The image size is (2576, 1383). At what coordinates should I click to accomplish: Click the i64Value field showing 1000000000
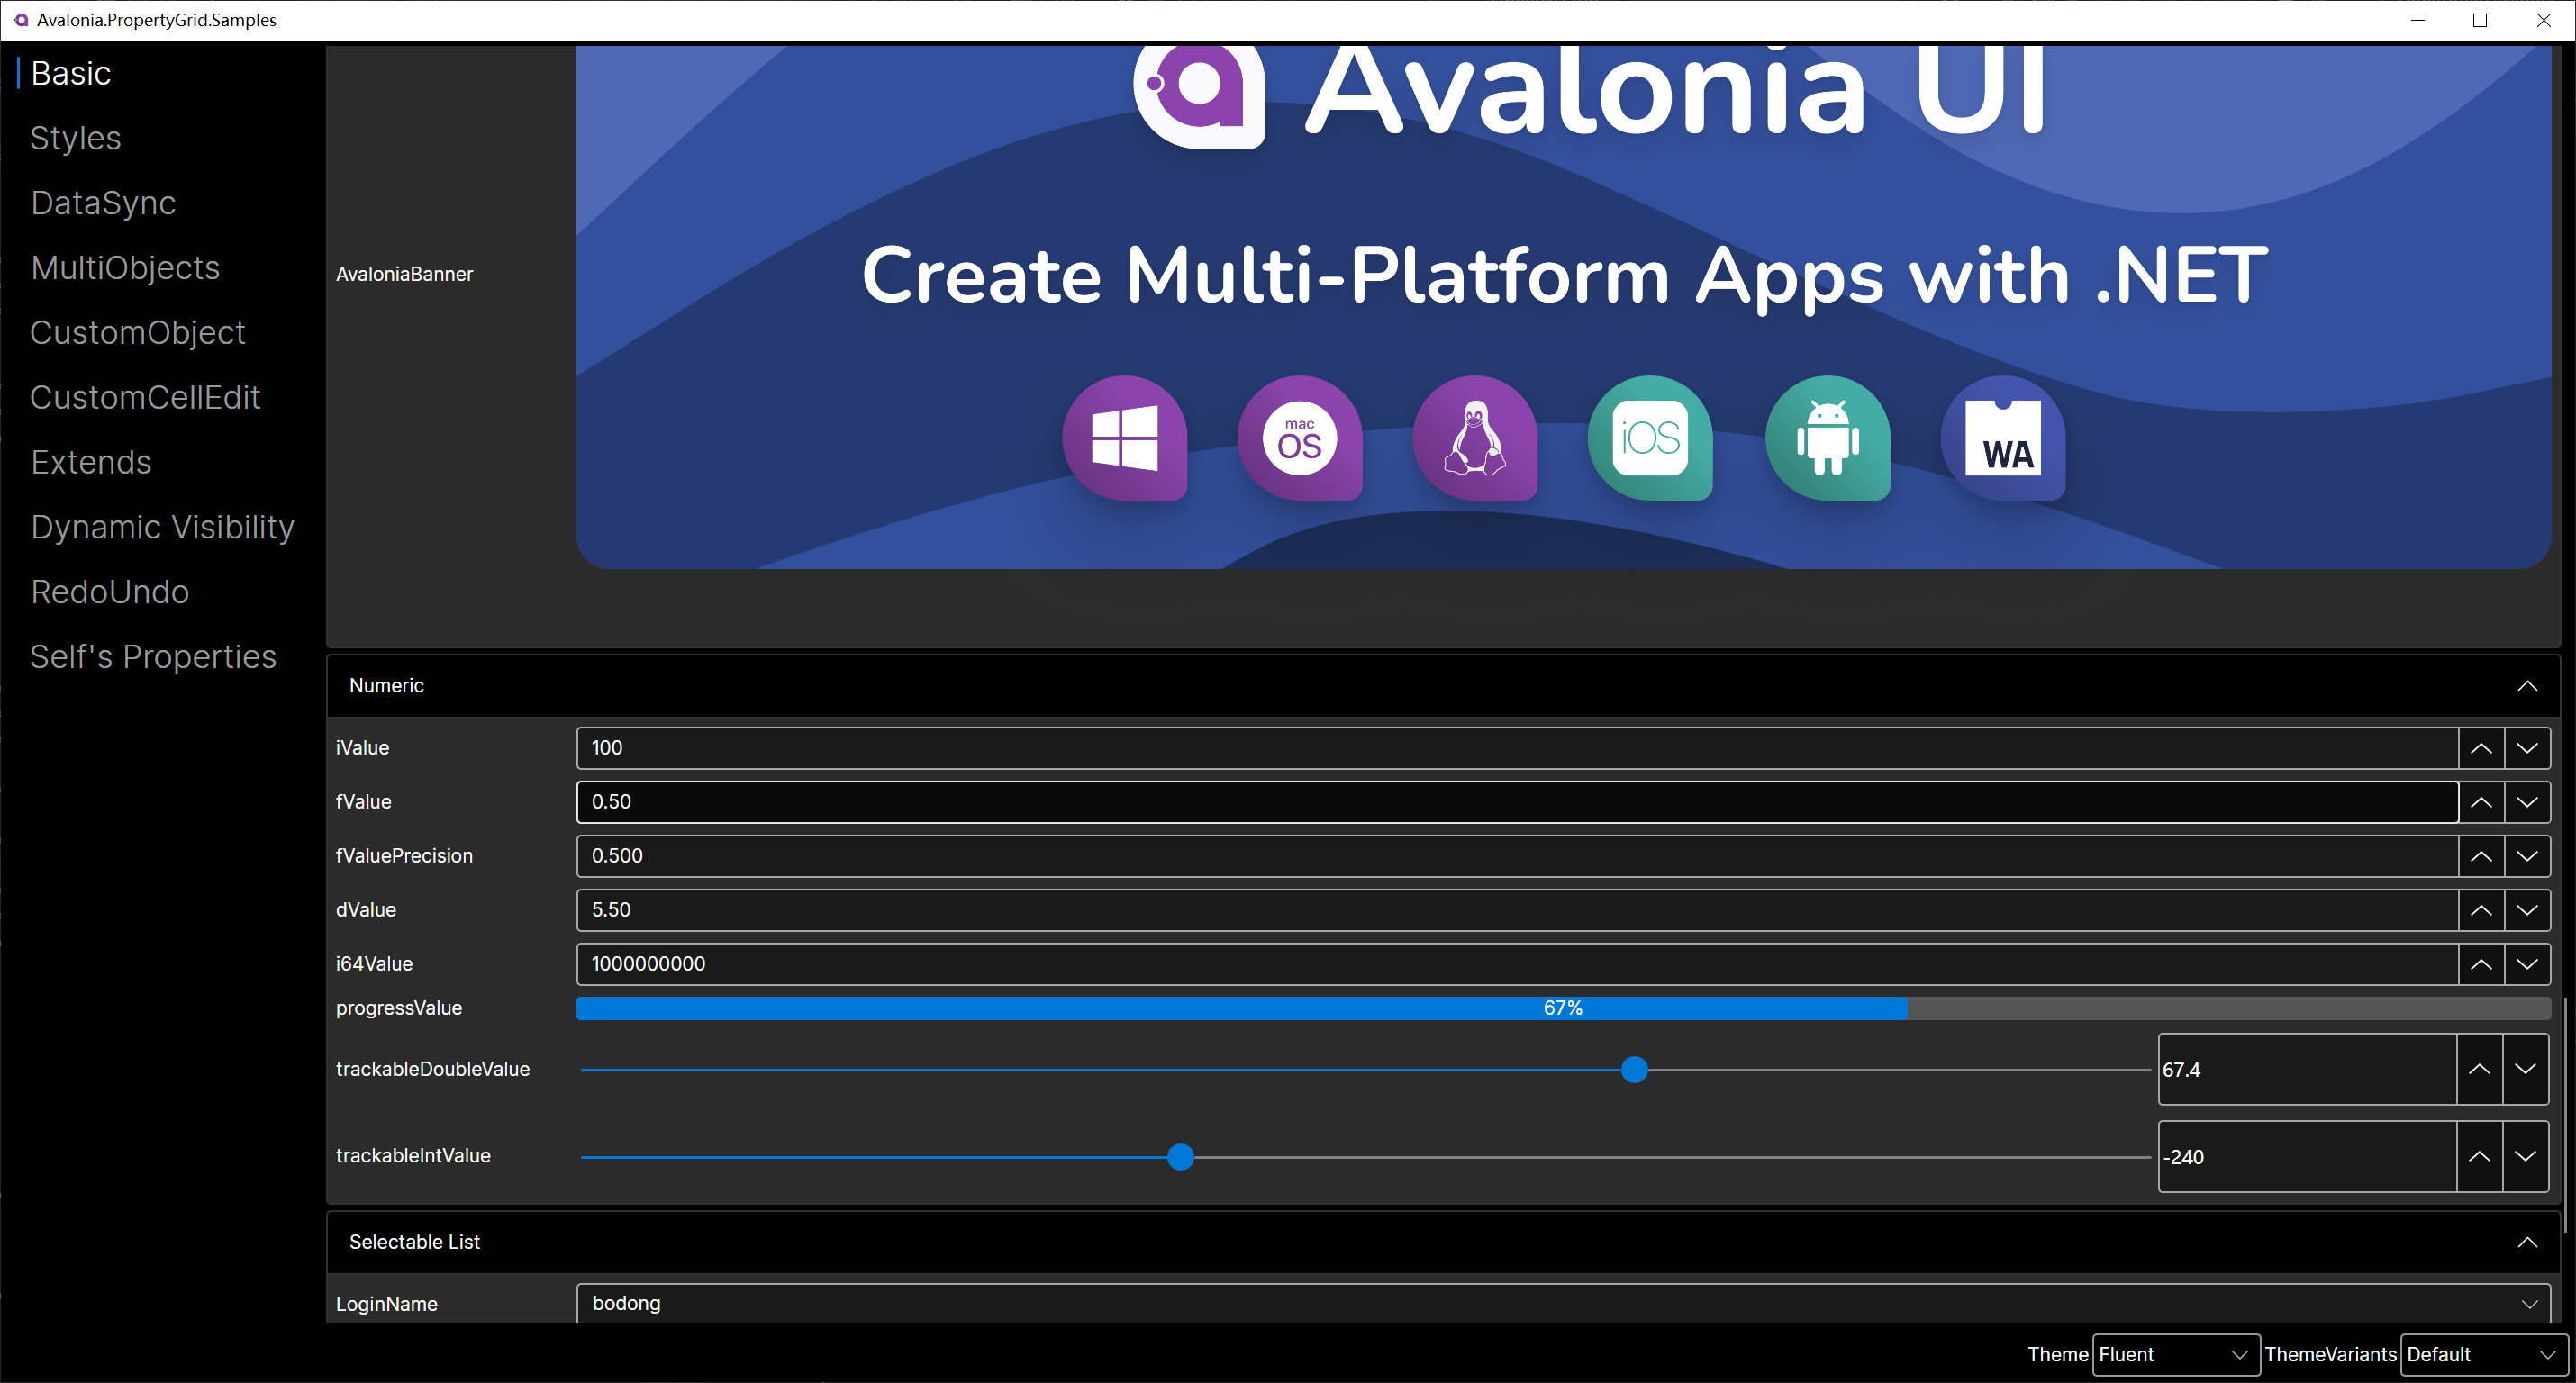[x=1517, y=964]
